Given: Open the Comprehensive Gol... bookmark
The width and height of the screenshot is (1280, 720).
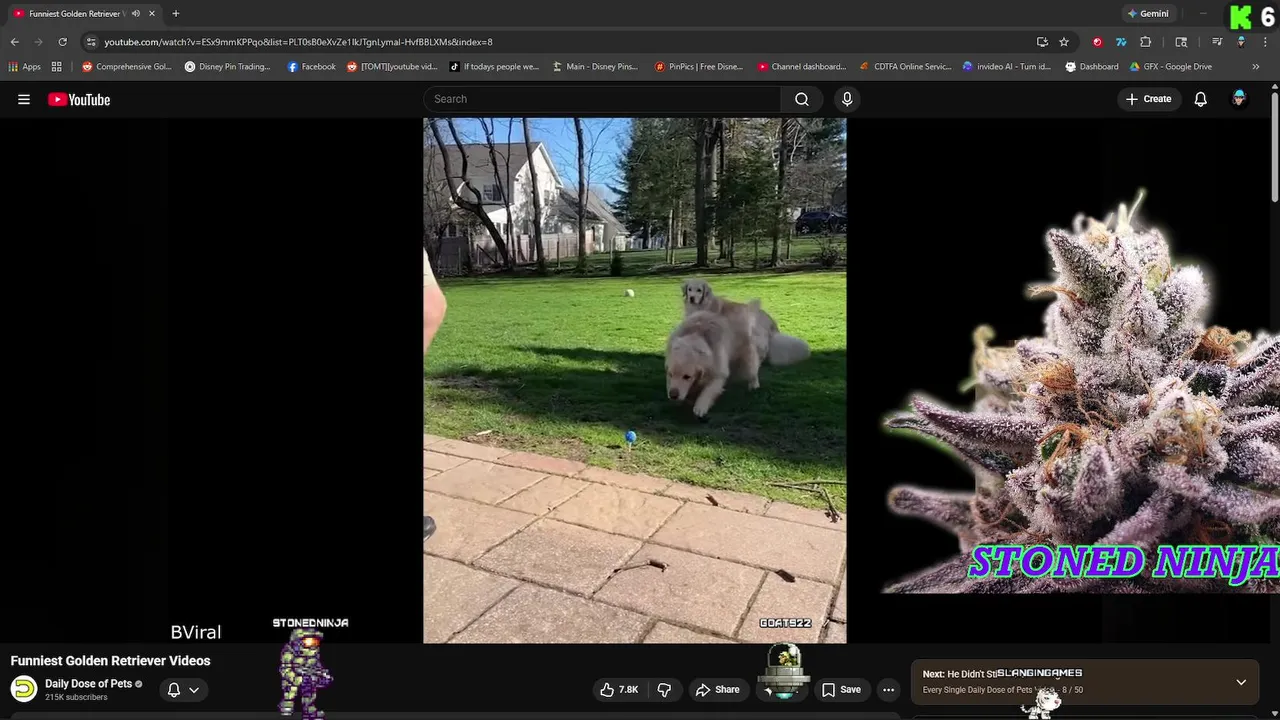Looking at the screenshot, I should click(127, 67).
